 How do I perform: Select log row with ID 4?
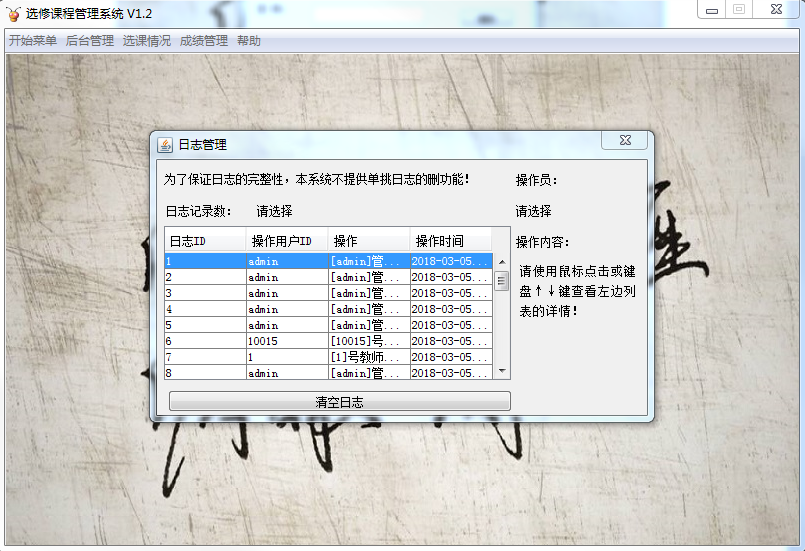(x=329, y=309)
